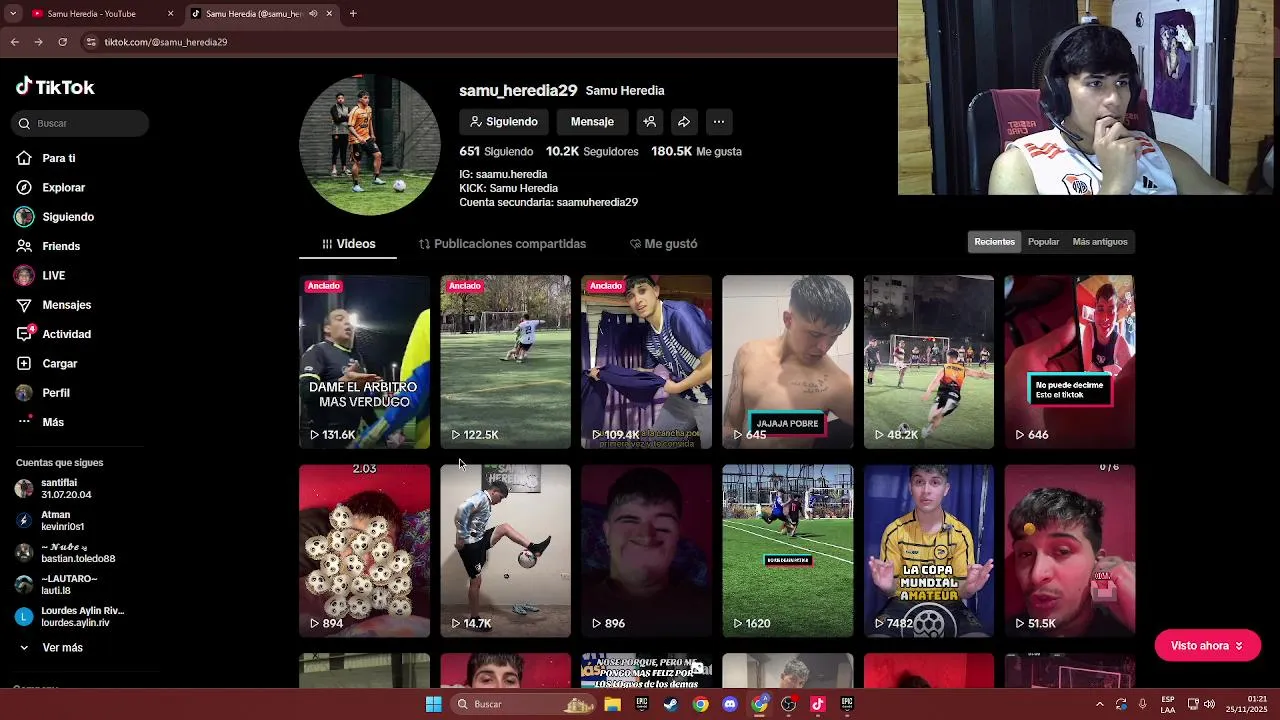View site information icon in address bar
The height and width of the screenshot is (720, 1280).
tap(91, 42)
